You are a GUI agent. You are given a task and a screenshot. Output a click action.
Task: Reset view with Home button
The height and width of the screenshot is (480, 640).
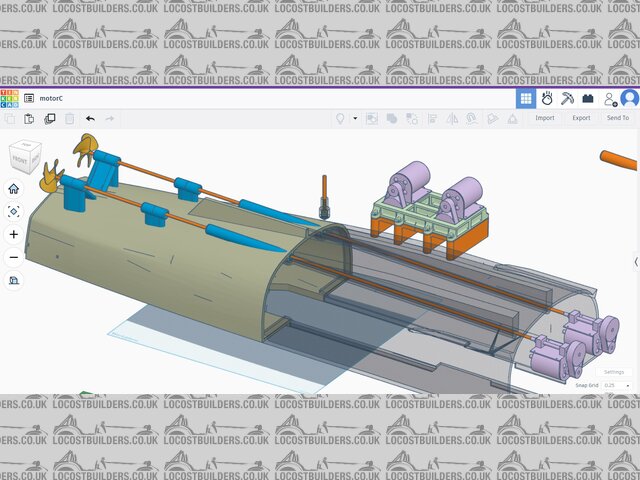coord(14,188)
